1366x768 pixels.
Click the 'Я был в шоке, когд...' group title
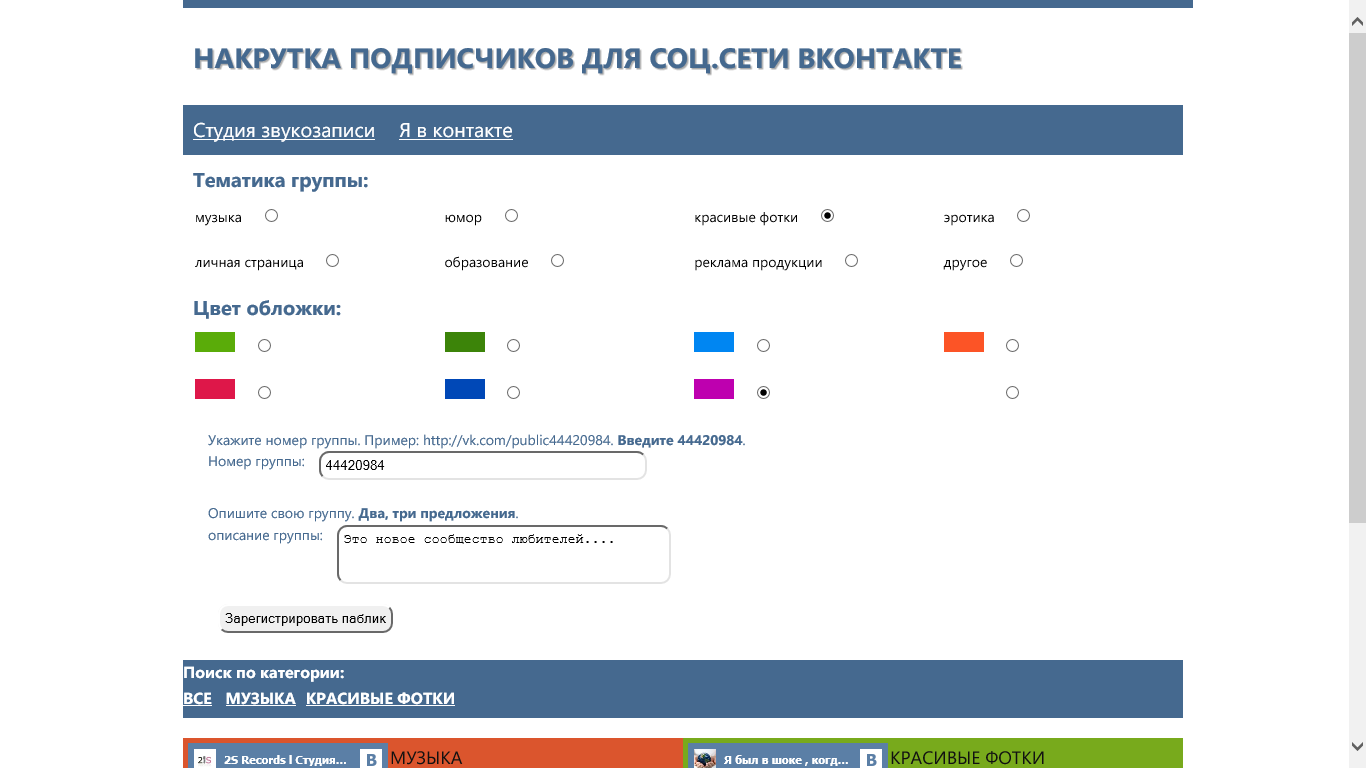785,760
